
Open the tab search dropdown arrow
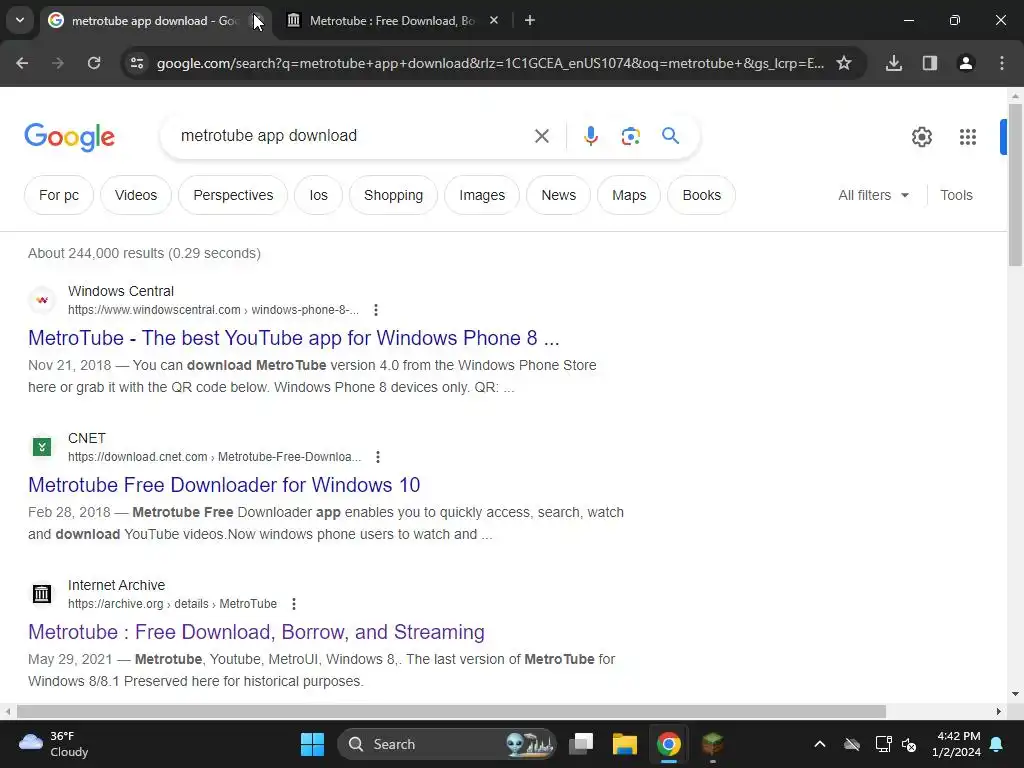[20, 20]
